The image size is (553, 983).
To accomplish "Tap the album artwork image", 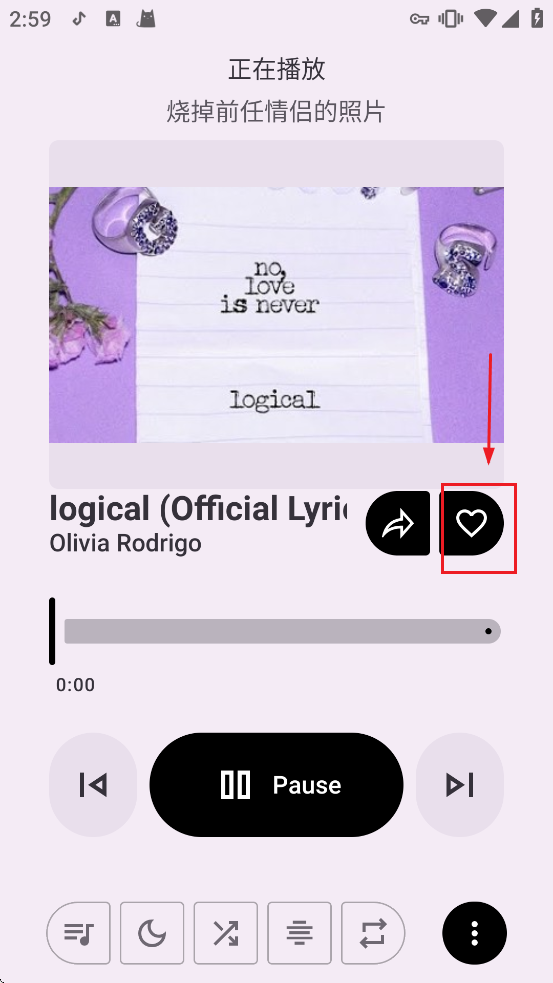I will click(x=276, y=314).
